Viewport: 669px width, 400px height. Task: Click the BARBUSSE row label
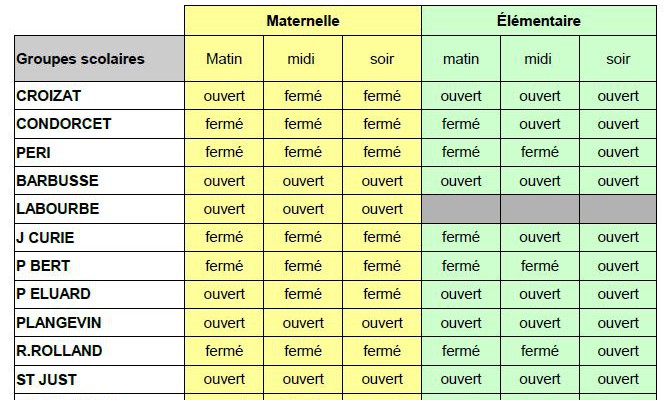[99, 180]
